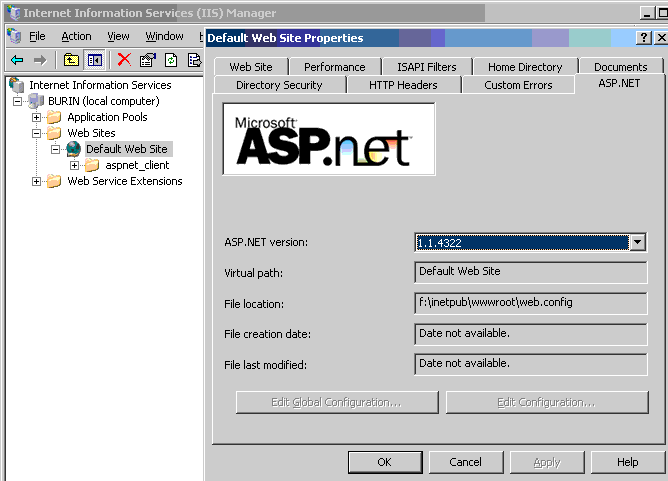Click the Cancel button
Screen dimensions: 668x481
465,462
